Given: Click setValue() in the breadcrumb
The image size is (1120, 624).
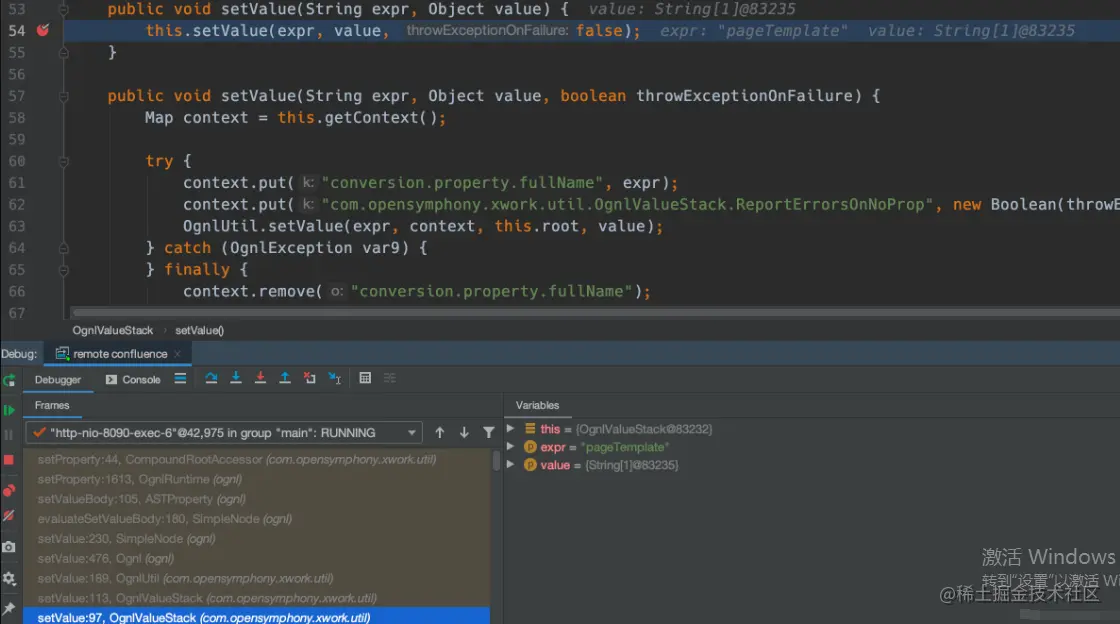Looking at the screenshot, I should tap(199, 331).
